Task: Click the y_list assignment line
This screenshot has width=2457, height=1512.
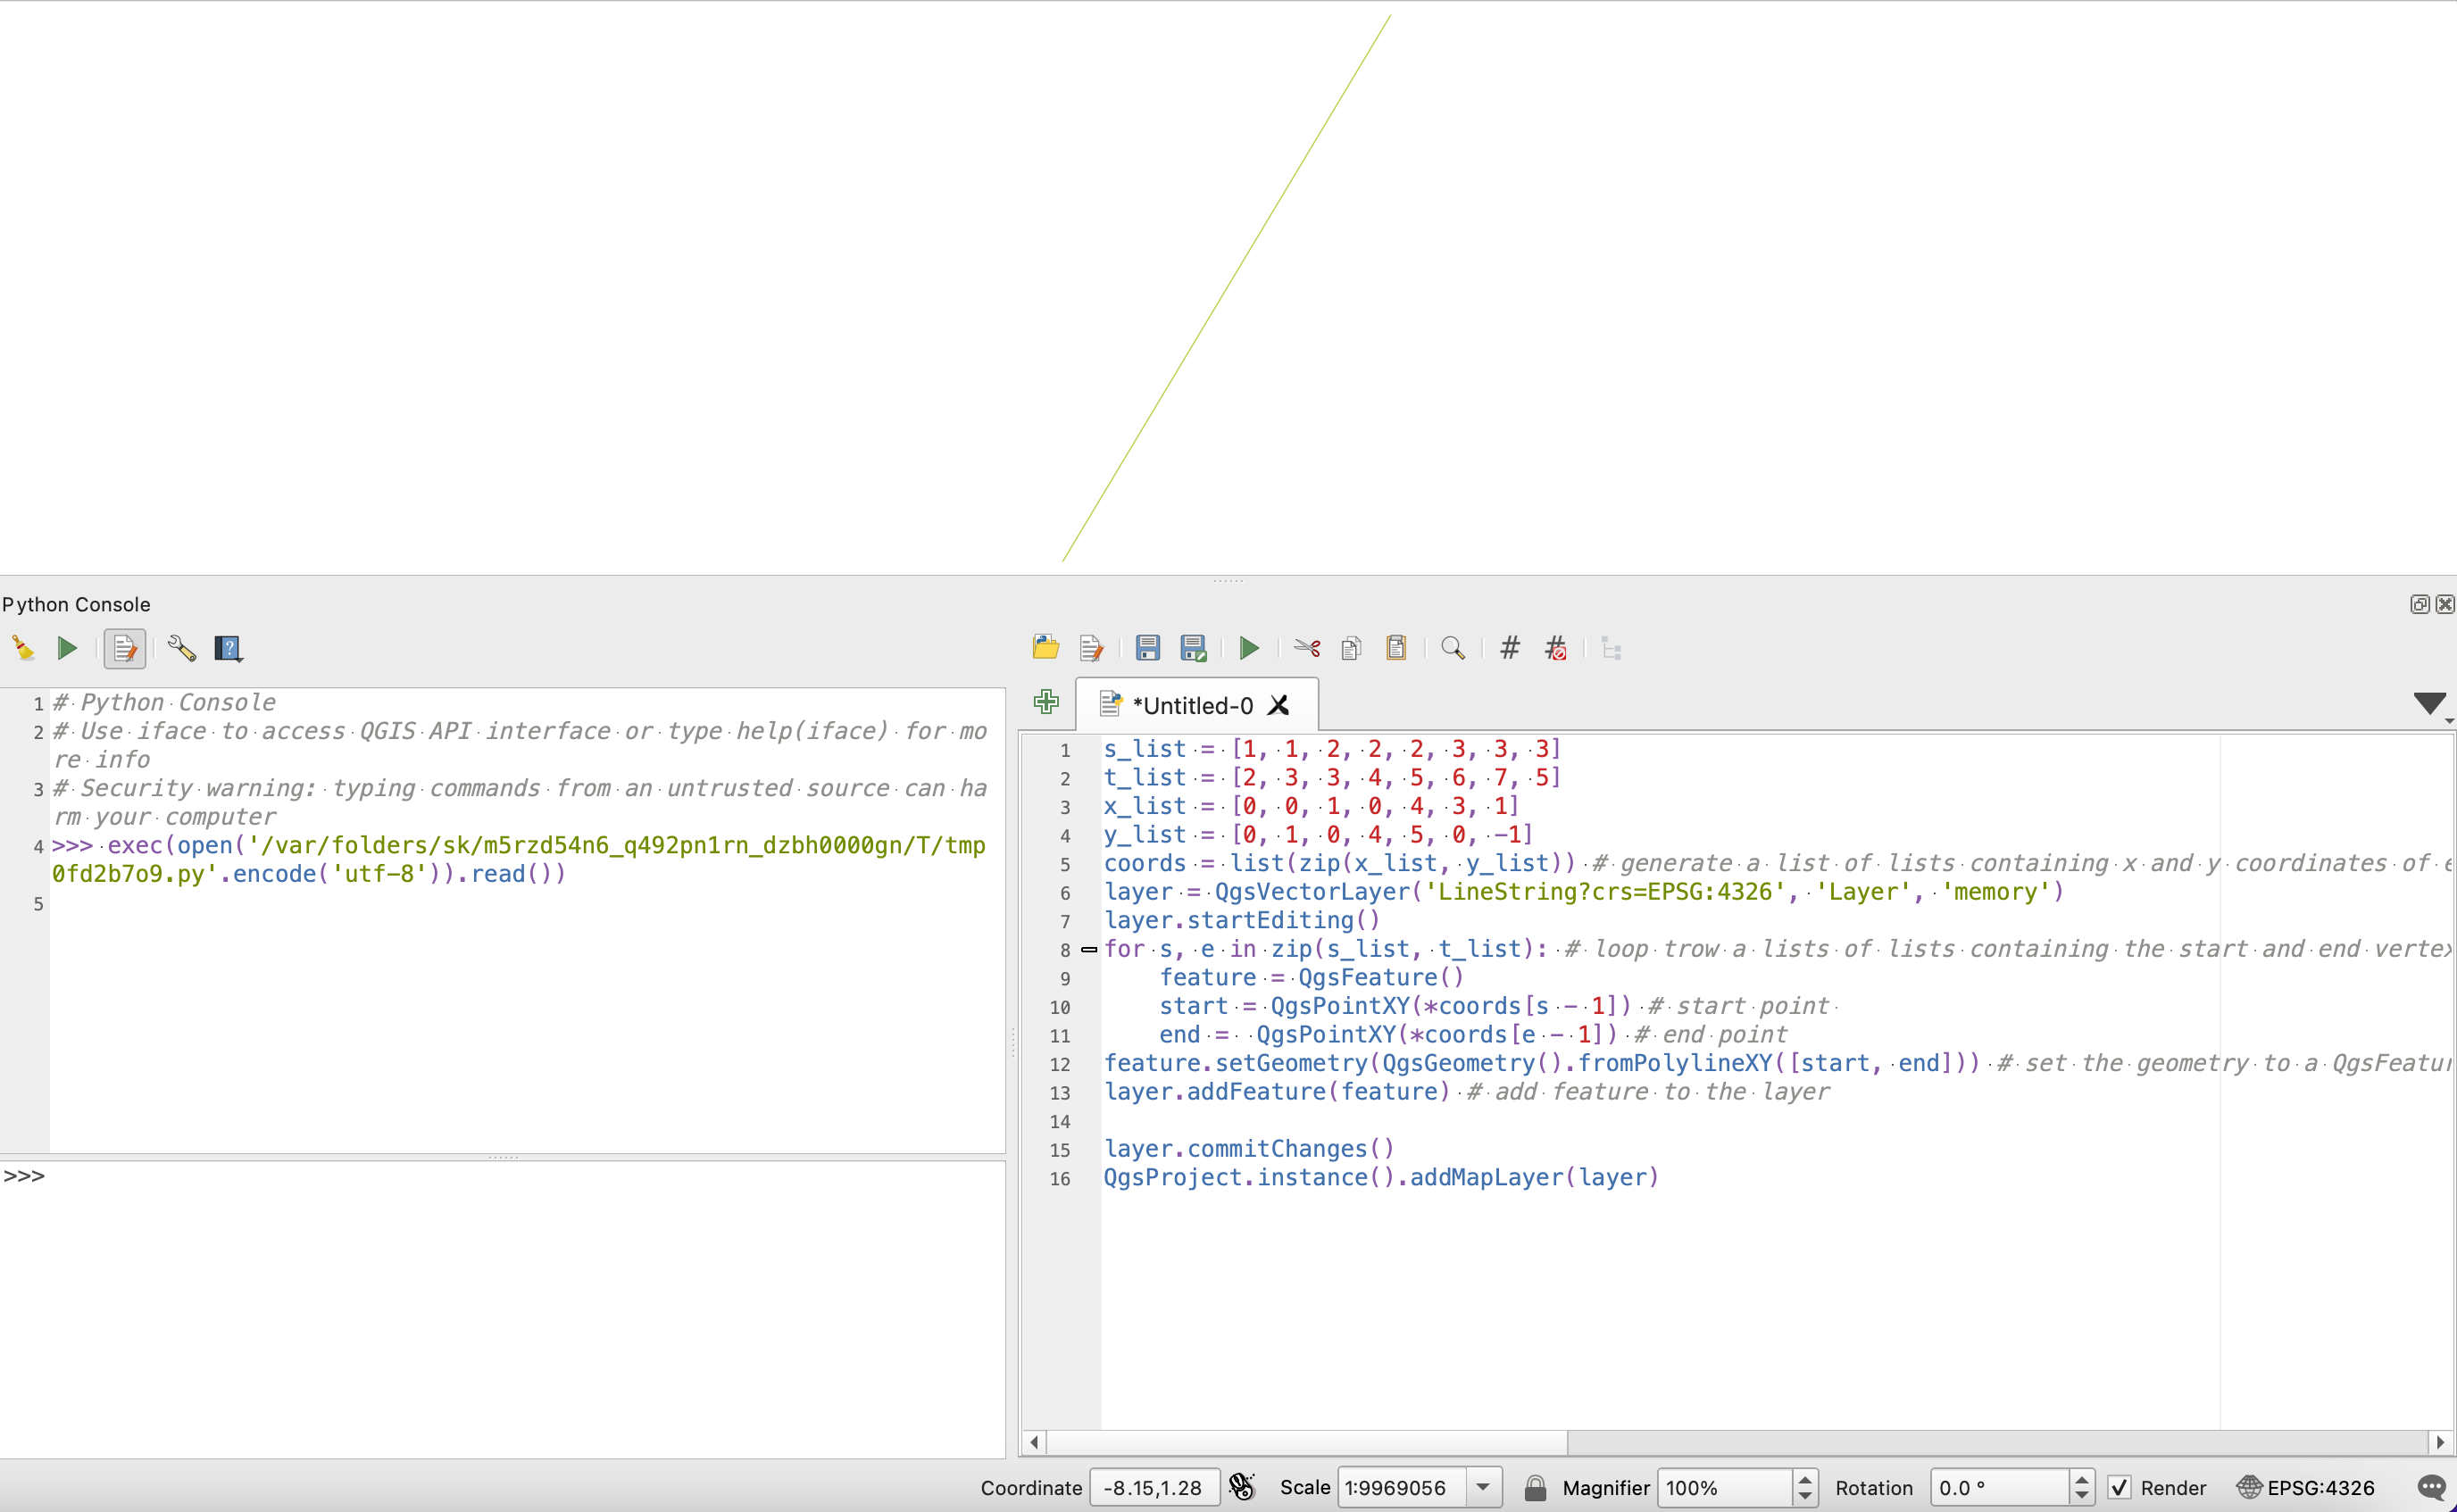Action: coord(1318,834)
